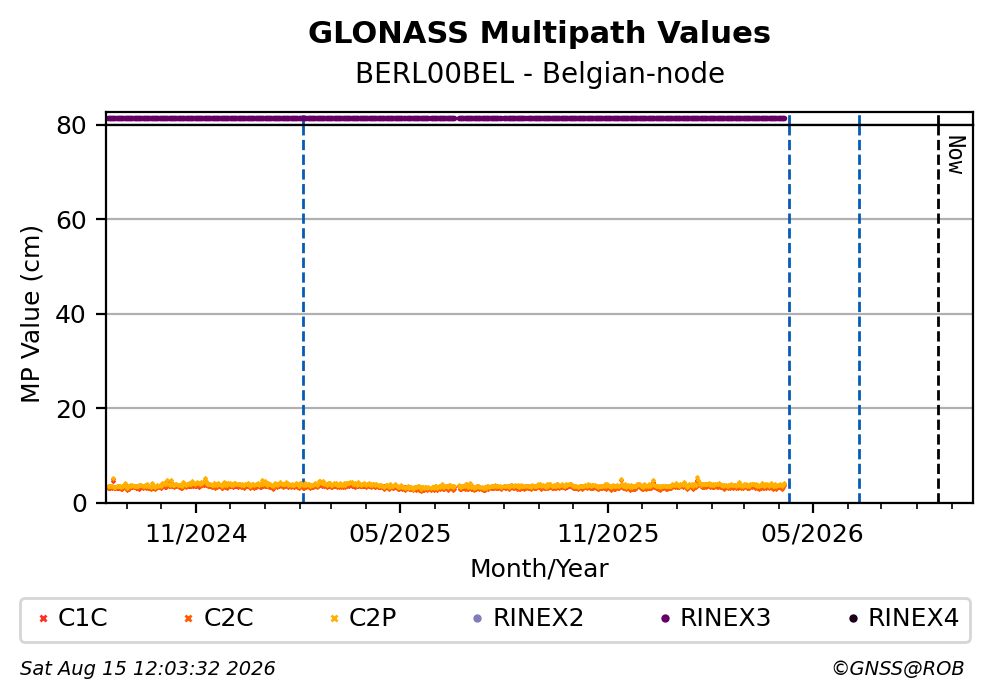Viewport: 992px width, 699px height.
Task: Click the 60 y-axis tick label
Action: [71, 220]
